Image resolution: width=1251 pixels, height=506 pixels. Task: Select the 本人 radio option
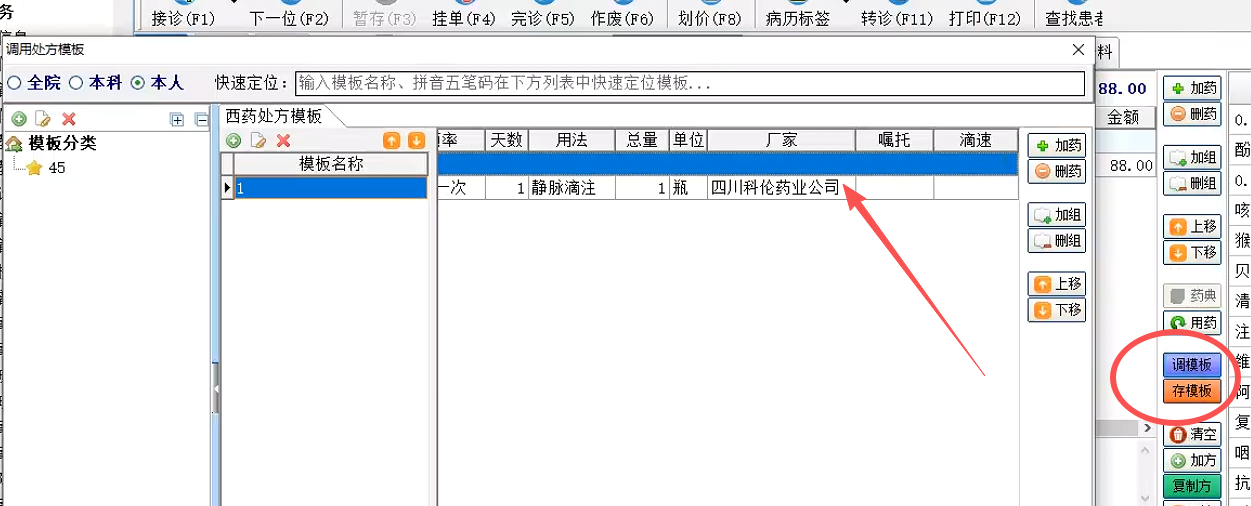(x=138, y=83)
